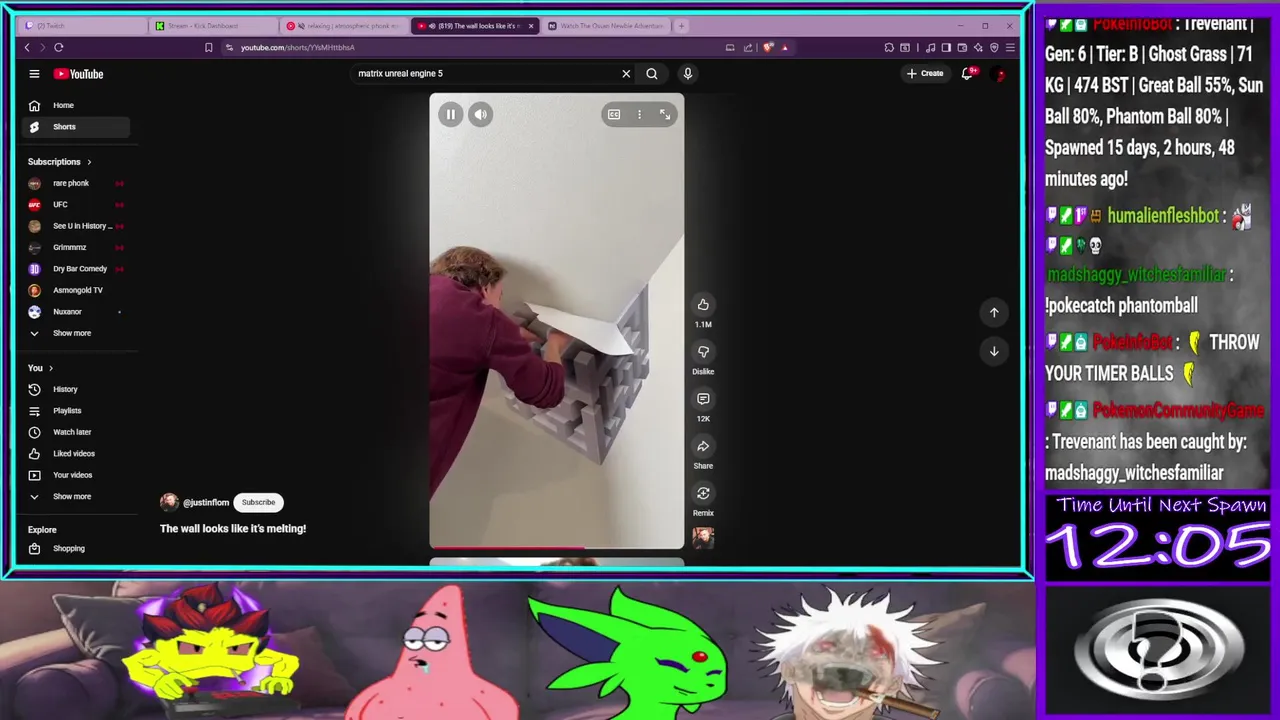Bookmark this page with the bookmark icon

pyautogui.click(x=208, y=47)
